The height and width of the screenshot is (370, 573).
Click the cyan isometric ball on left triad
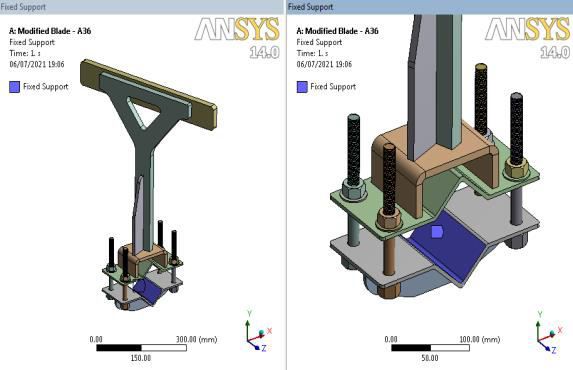[261, 333]
